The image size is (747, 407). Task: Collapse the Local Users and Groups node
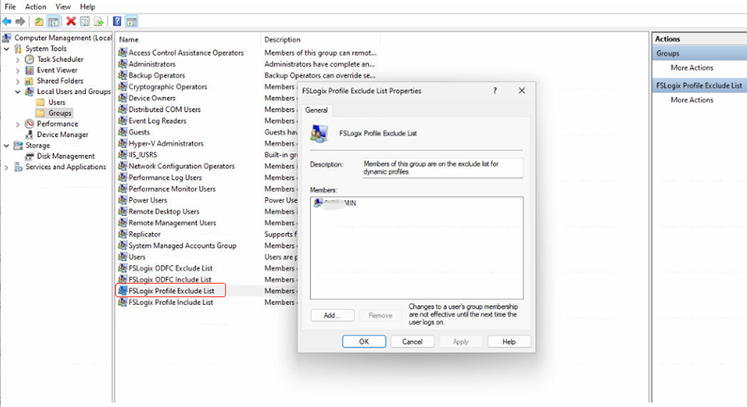click(x=18, y=92)
